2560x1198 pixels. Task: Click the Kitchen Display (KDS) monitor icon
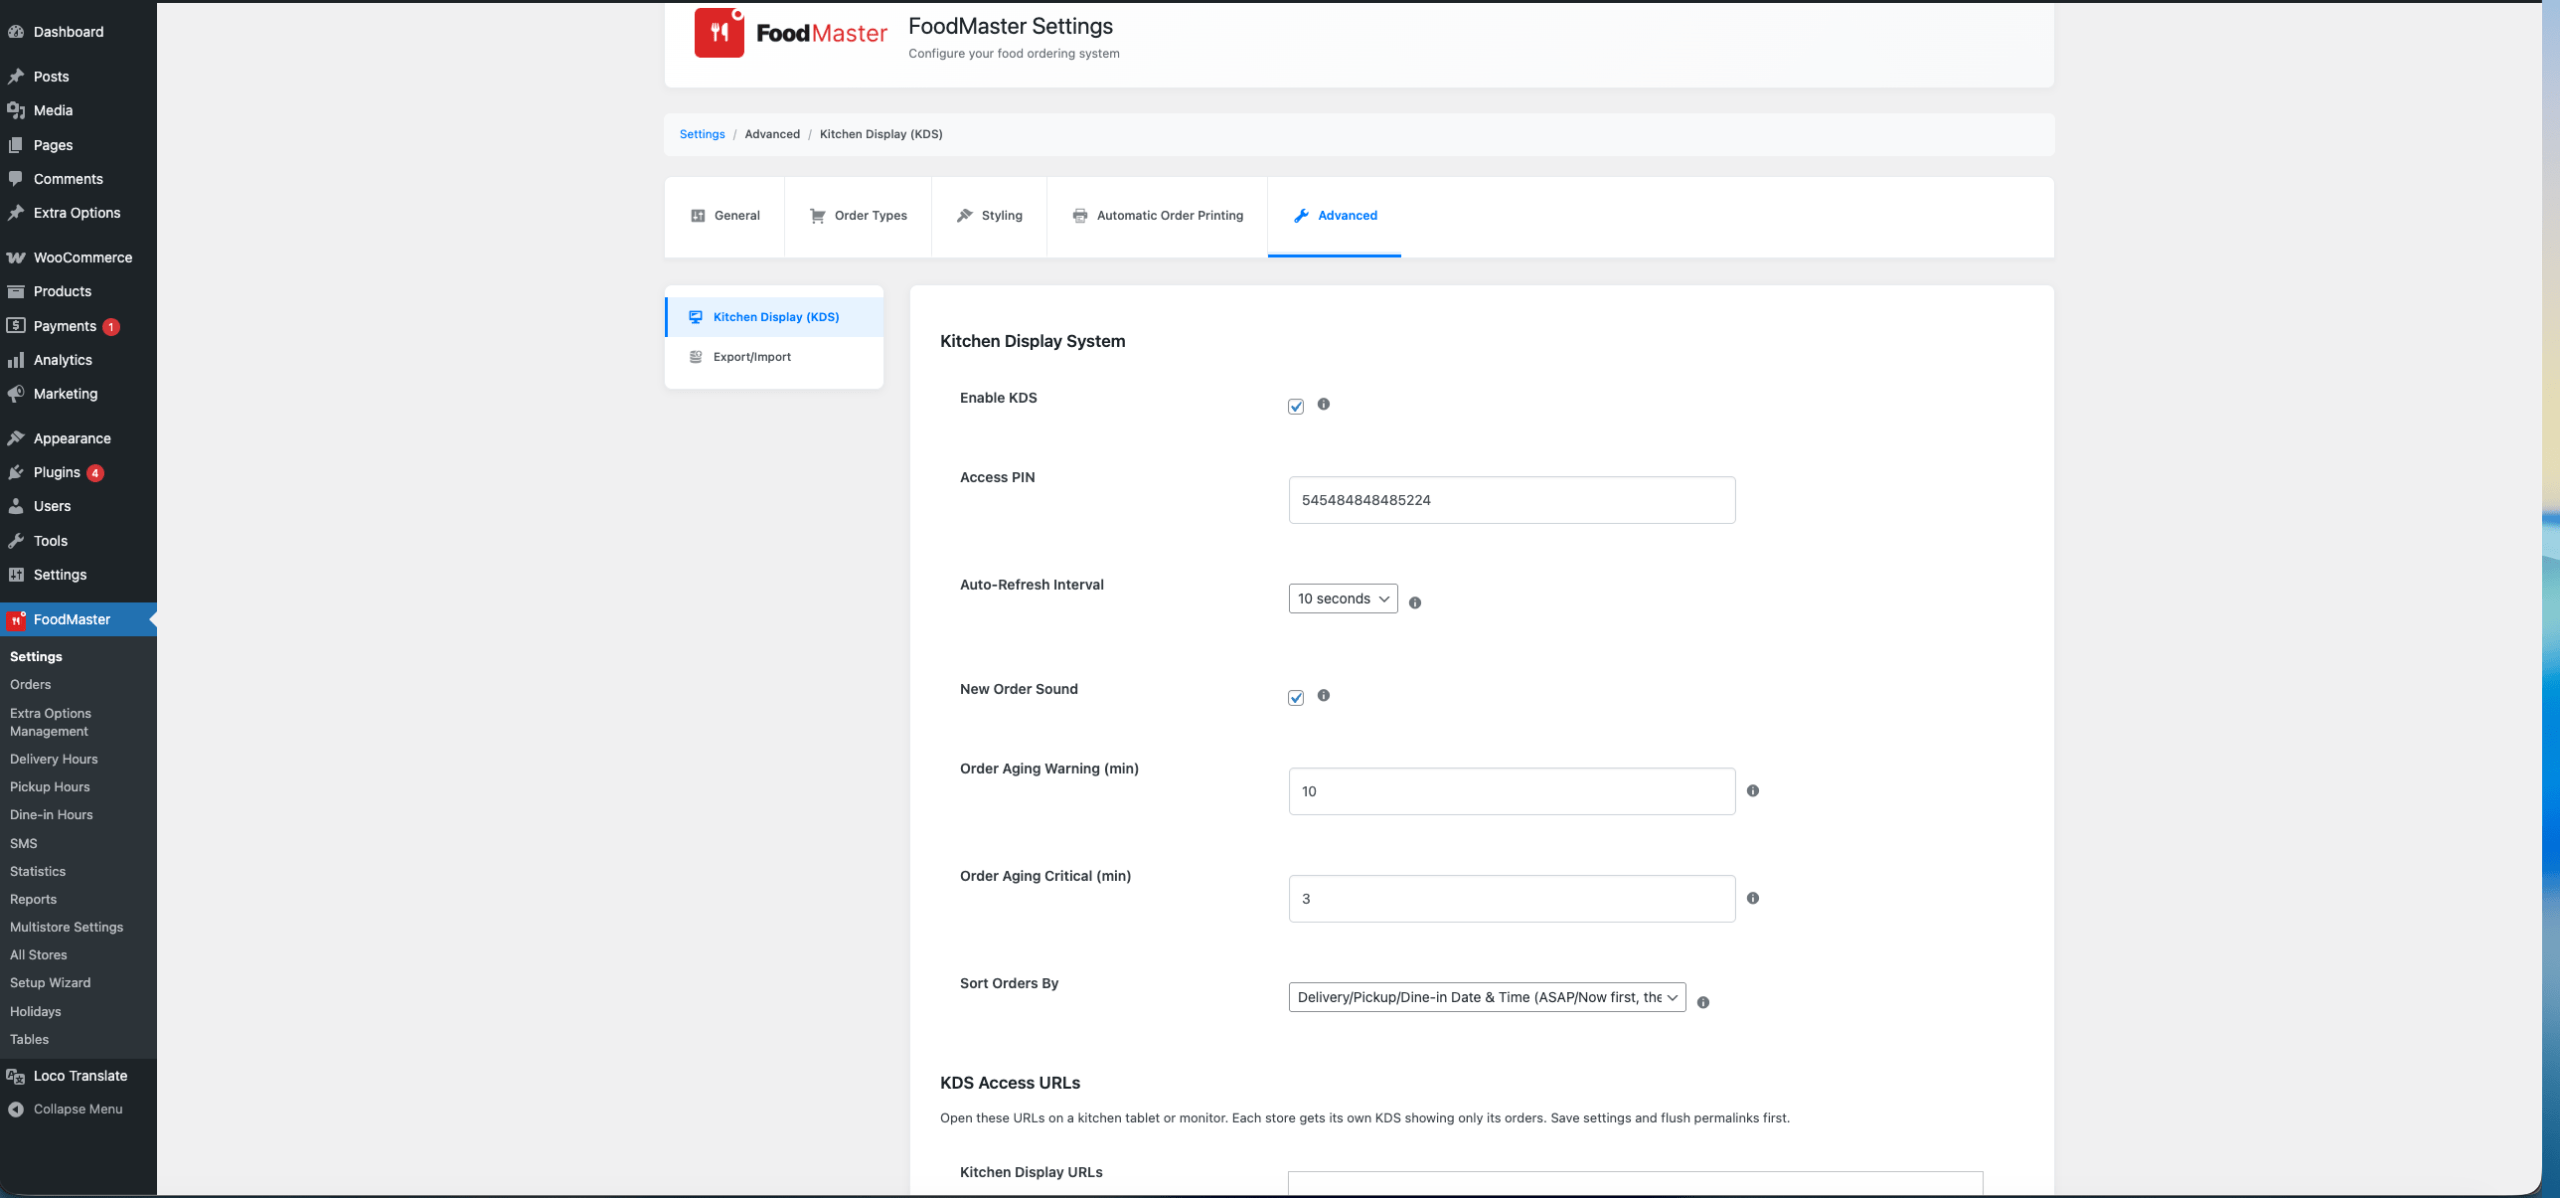(x=695, y=317)
